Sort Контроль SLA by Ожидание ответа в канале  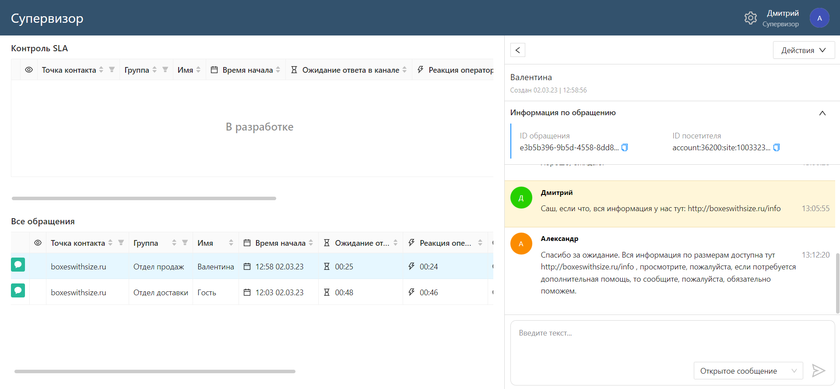click(x=404, y=70)
